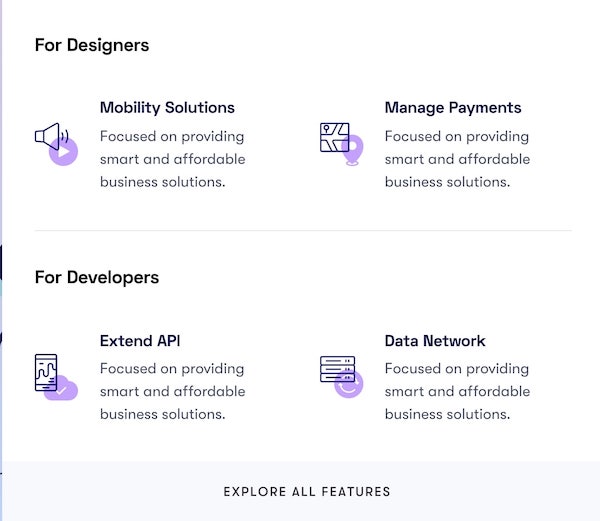Click the smartphone icon beside Extend API

pos(46,371)
